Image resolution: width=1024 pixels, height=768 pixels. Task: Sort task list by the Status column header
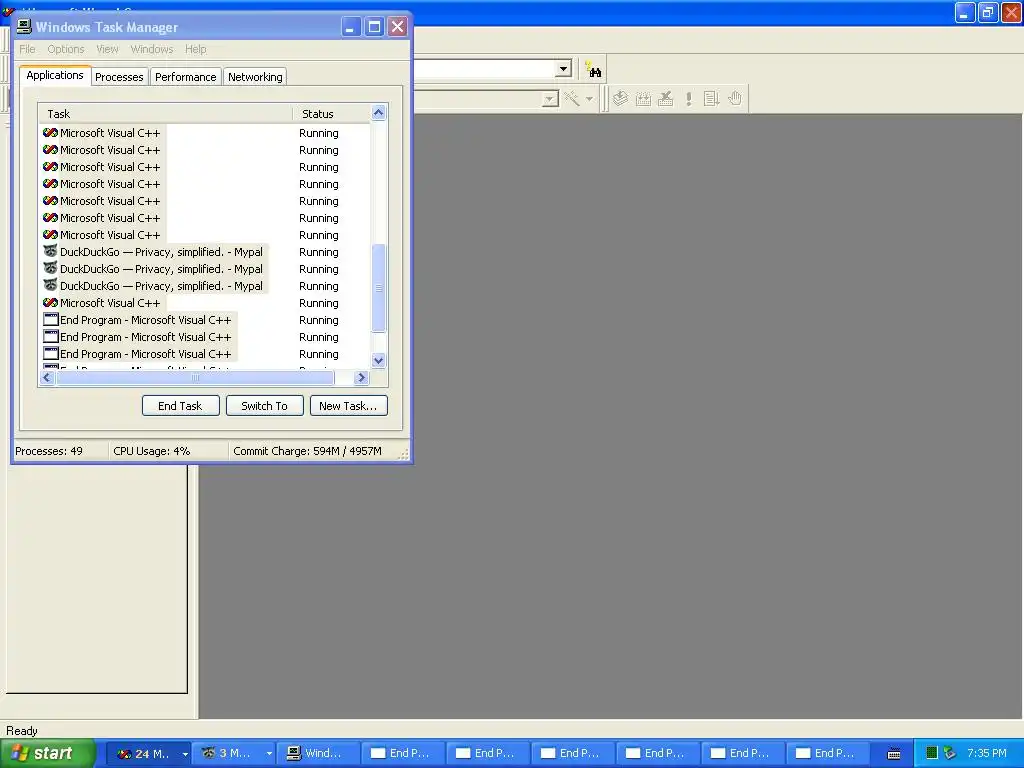tap(331, 114)
